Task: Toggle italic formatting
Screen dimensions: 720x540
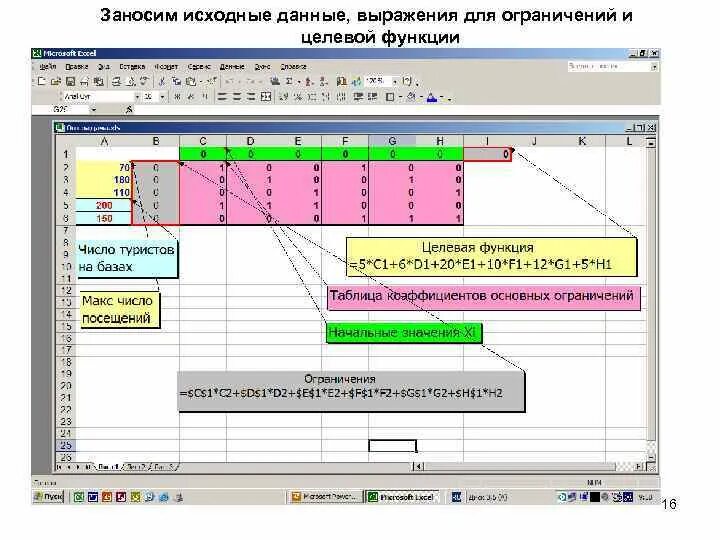Action: (191, 97)
